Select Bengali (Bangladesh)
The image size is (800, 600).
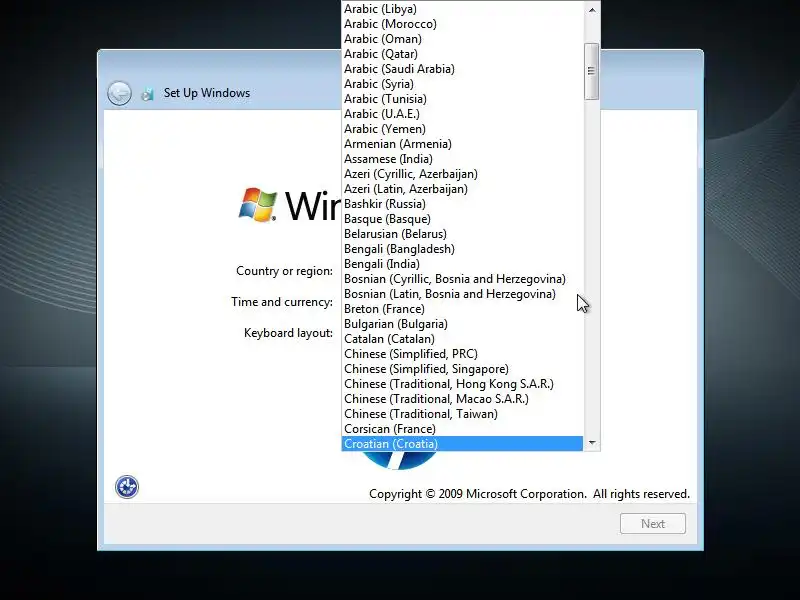(462, 249)
